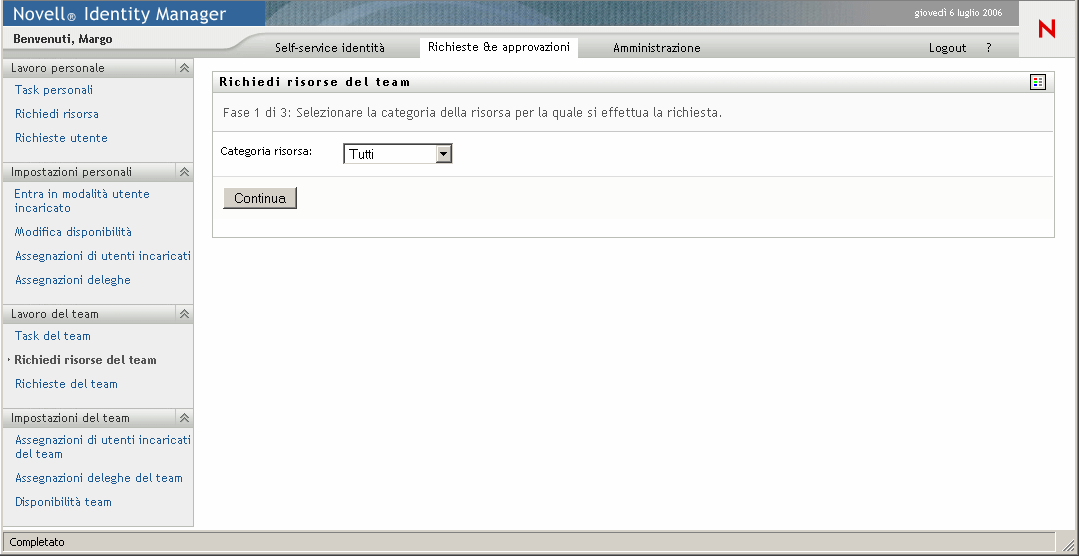Select Richiedi risorse del team item
1079x556 pixels.
point(85,360)
